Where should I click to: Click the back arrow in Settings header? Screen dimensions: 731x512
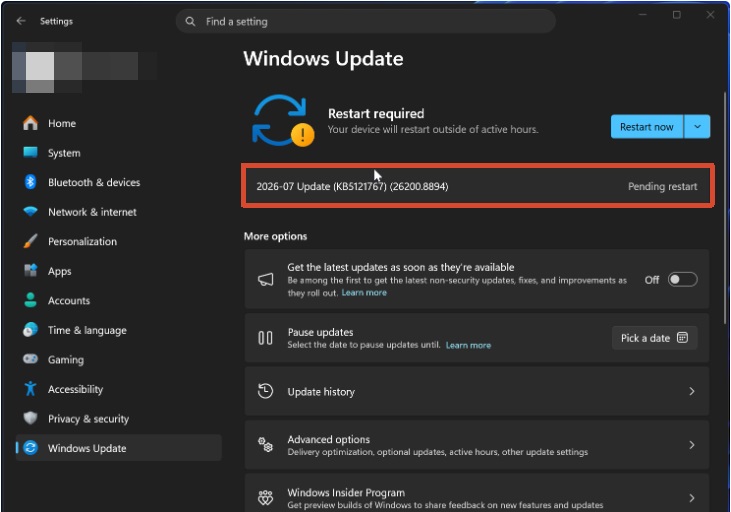coord(21,21)
